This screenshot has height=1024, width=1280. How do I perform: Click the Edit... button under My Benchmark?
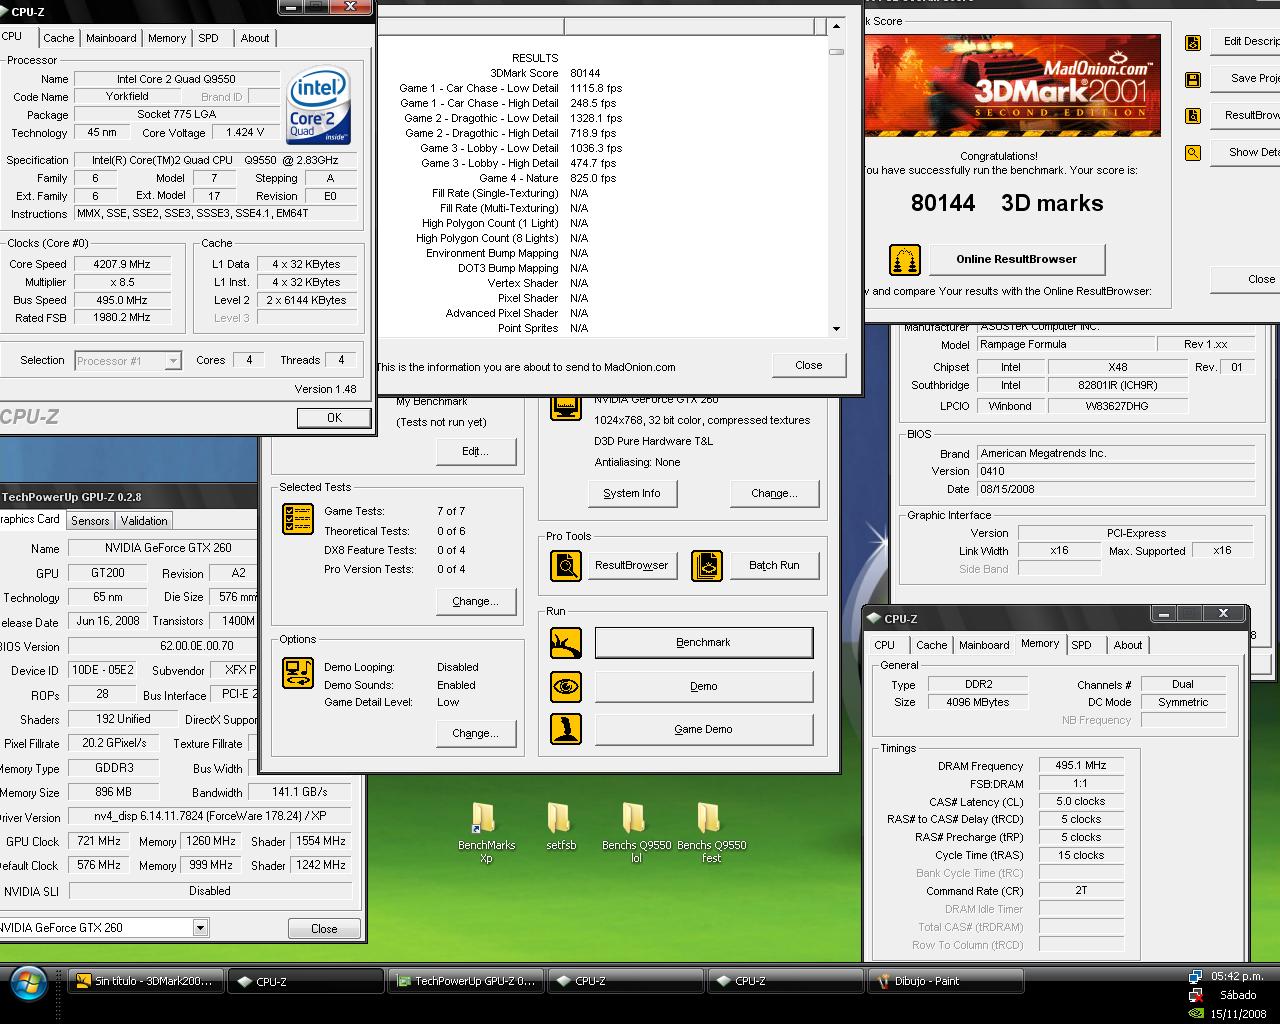475,451
